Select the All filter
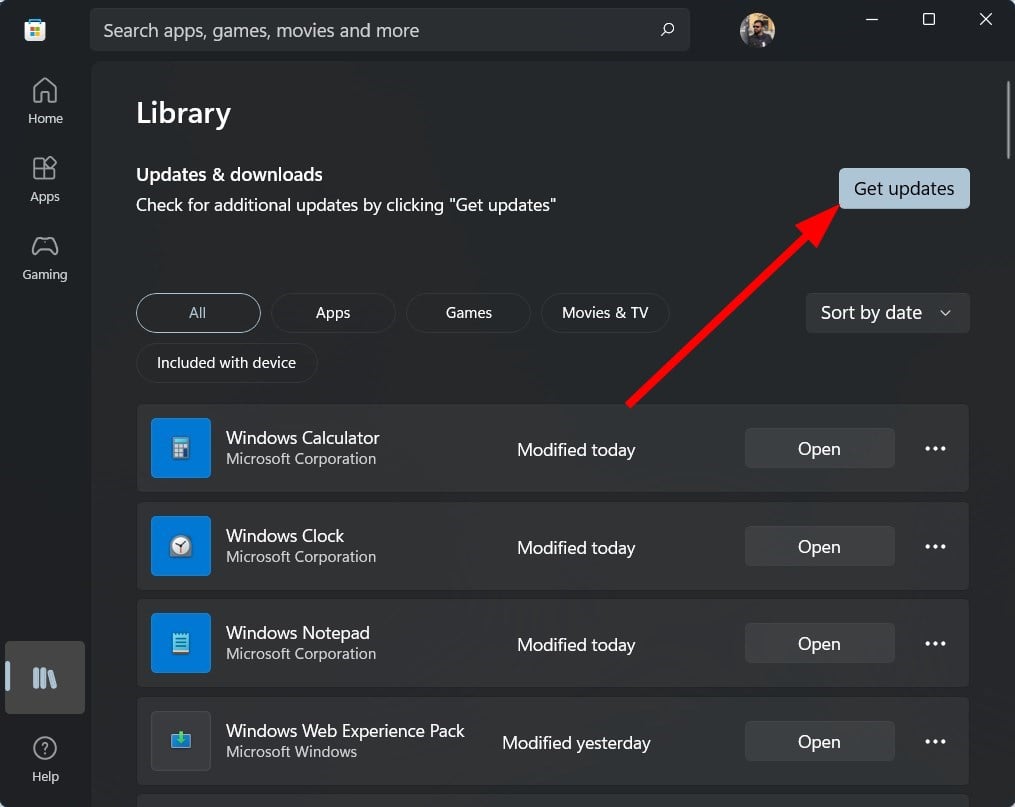The height and width of the screenshot is (807, 1015). coord(198,313)
